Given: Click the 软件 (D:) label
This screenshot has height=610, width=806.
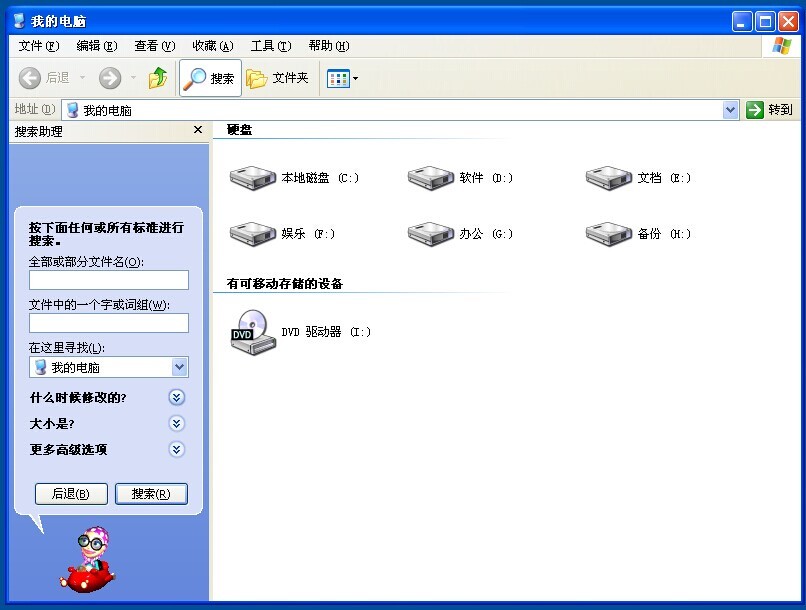Looking at the screenshot, I should [486, 178].
